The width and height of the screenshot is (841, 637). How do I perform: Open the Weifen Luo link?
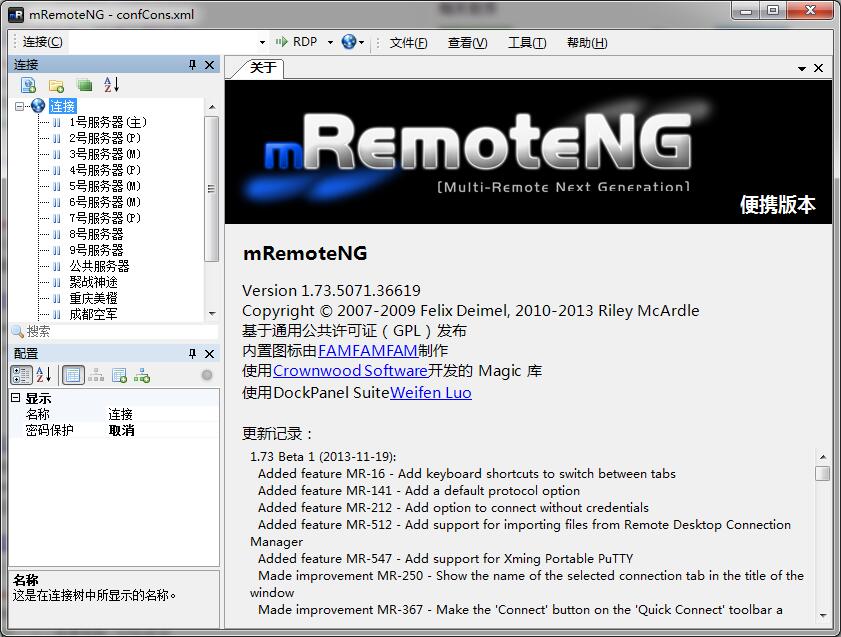point(431,393)
